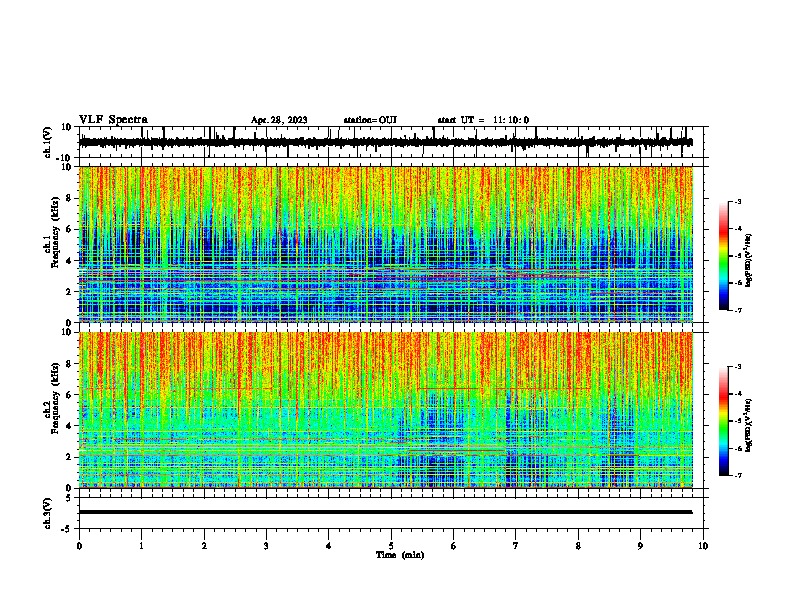The height and width of the screenshot is (612, 792).
Task: Click the "-5" tick on ch.3(V) axis
Action: pyautogui.click(x=68, y=529)
